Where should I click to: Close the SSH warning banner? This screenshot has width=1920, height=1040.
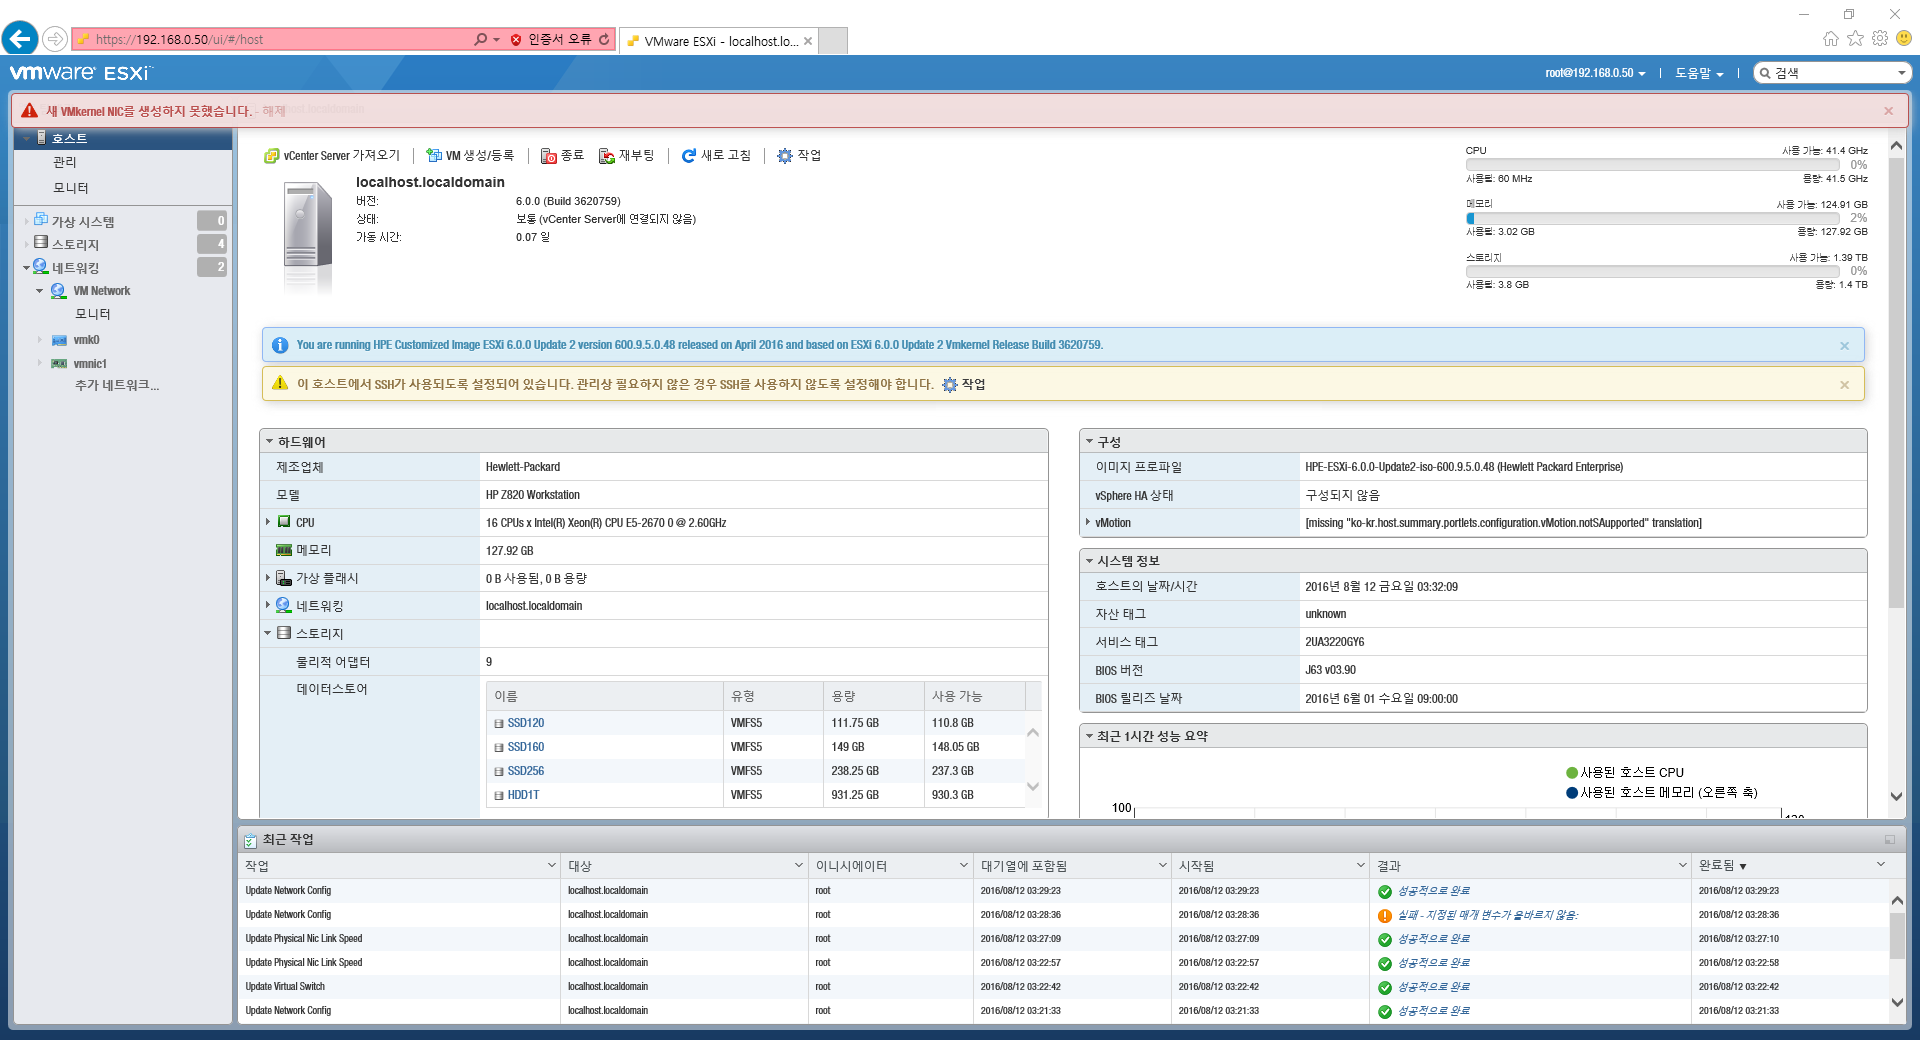coord(1844,385)
